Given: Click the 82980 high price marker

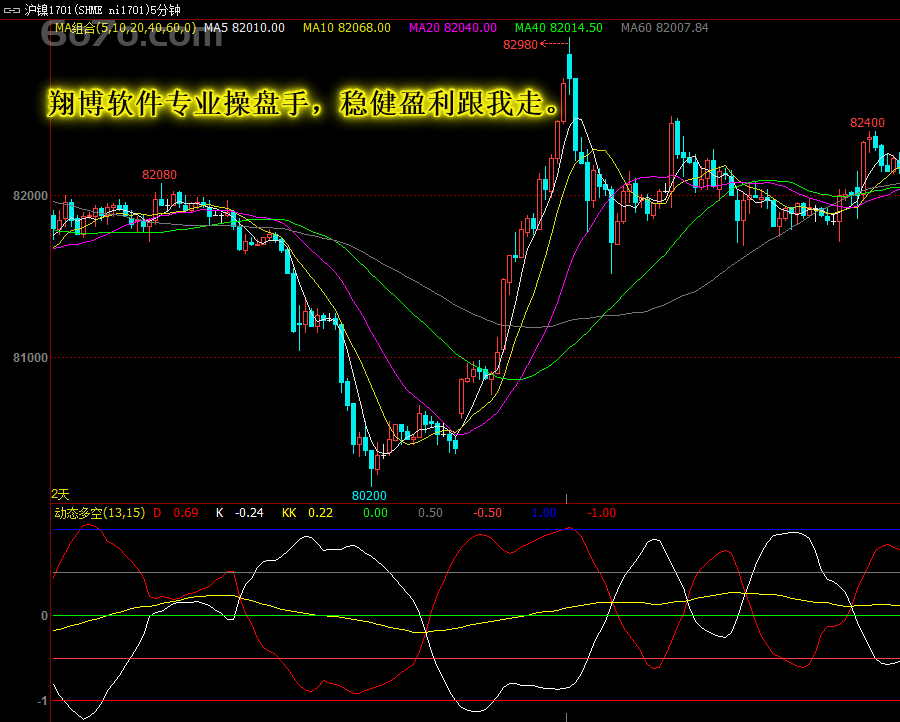Looking at the screenshot, I should tap(521, 44).
